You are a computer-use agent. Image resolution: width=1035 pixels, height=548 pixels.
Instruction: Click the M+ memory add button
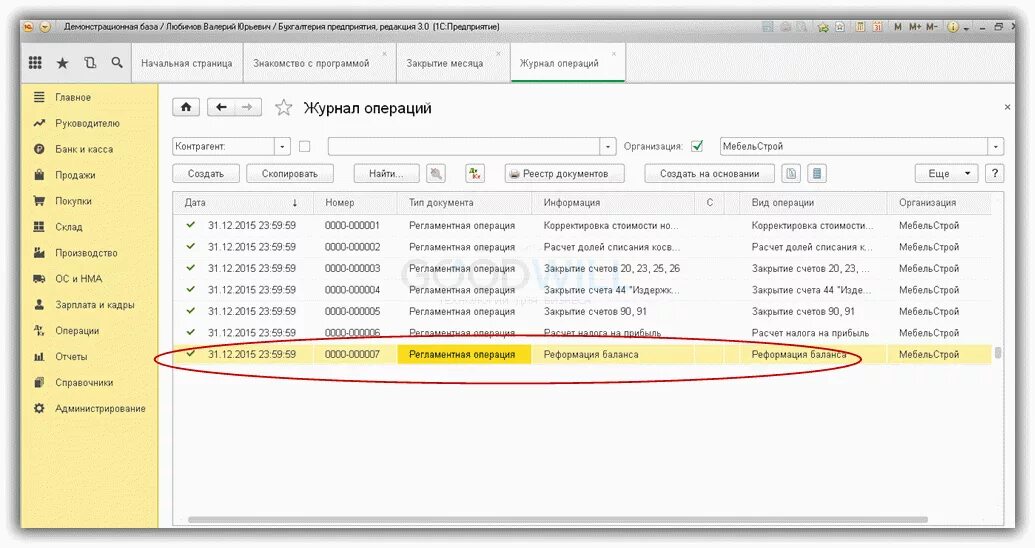click(x=915, y=27)
